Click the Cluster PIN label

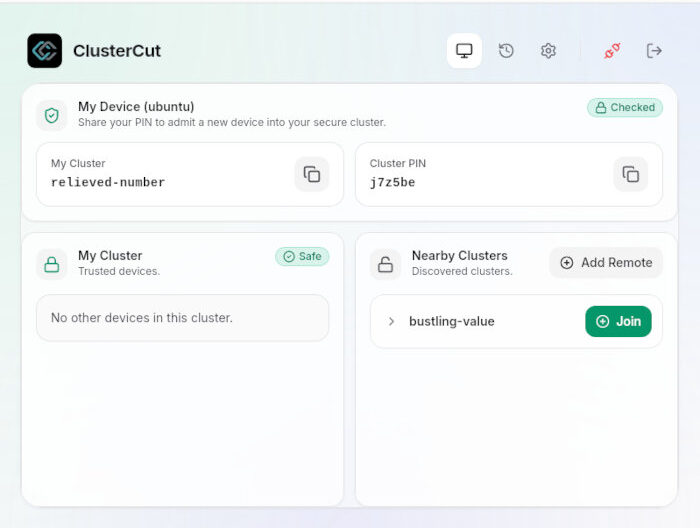click(x=398, y=163)
